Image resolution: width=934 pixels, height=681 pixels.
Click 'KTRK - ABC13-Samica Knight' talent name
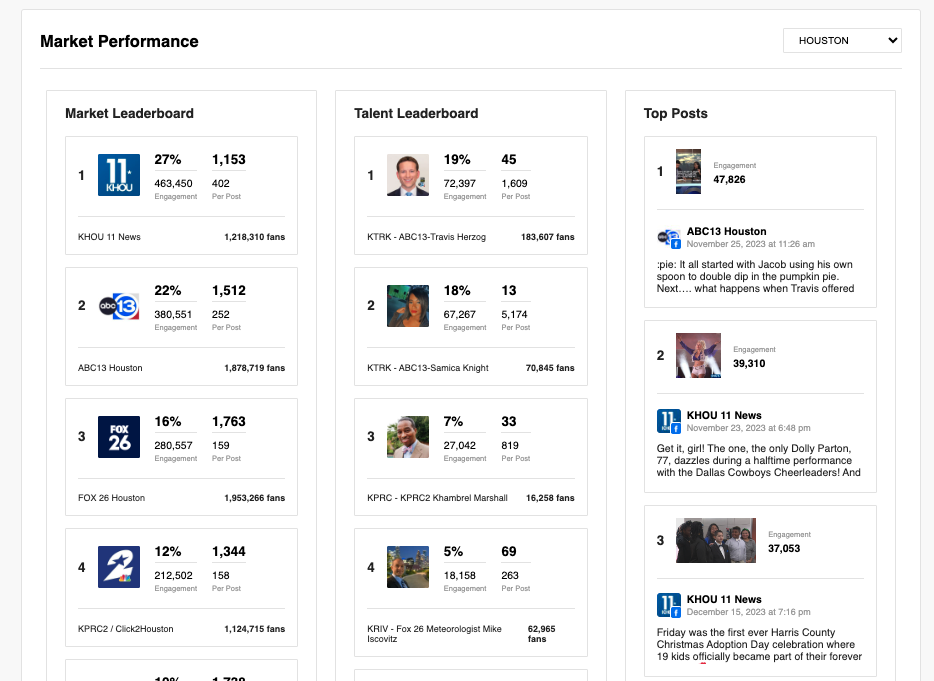[428, 368]
